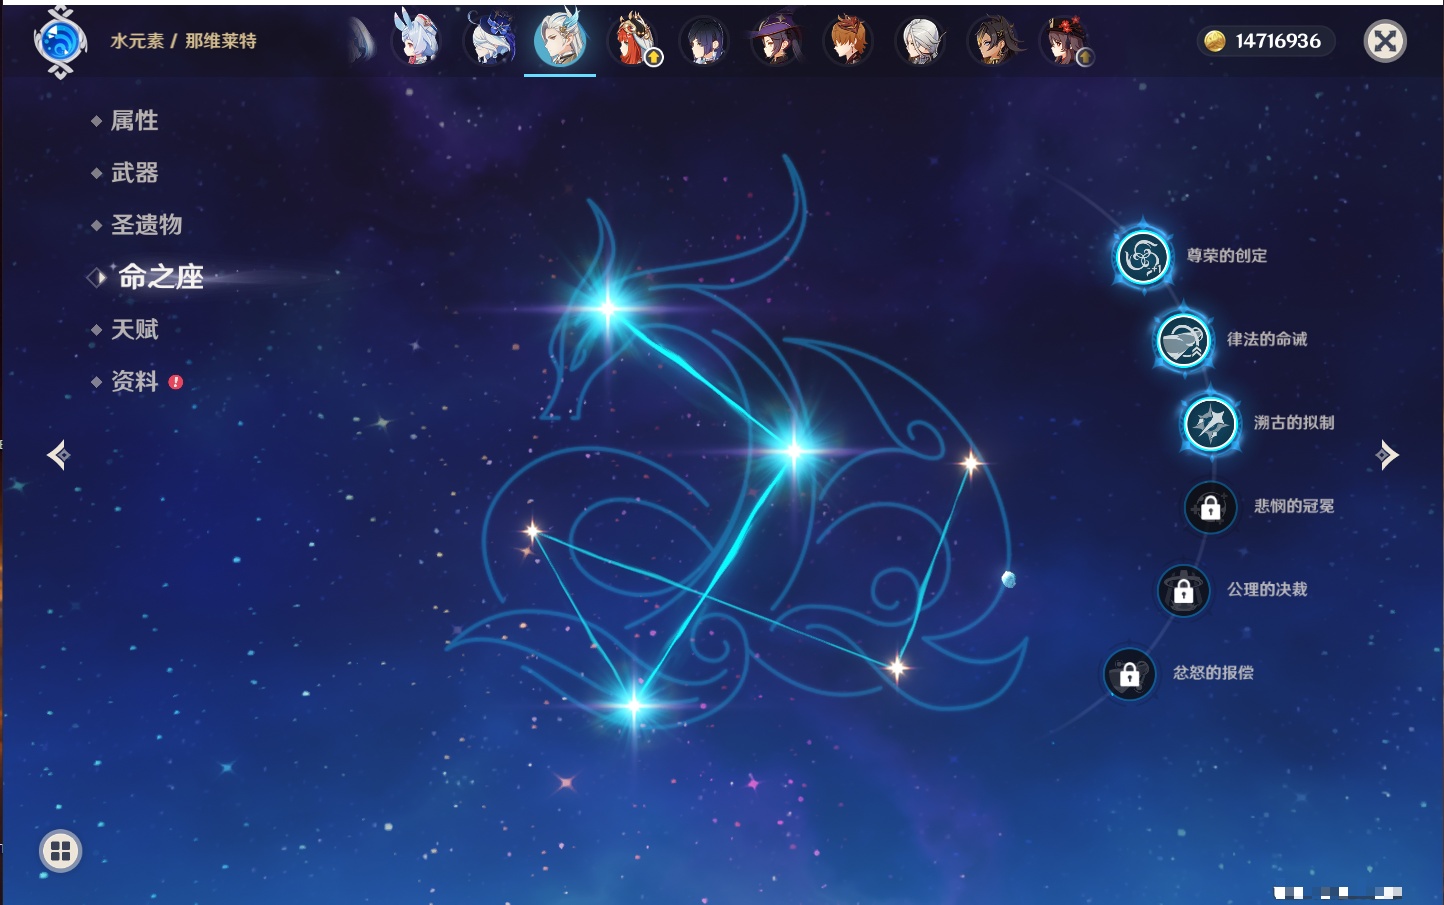This screenshot has height=905, width=1444.
Task: Open the 圣遗物 artifacts page
Action: pos(146,225)
